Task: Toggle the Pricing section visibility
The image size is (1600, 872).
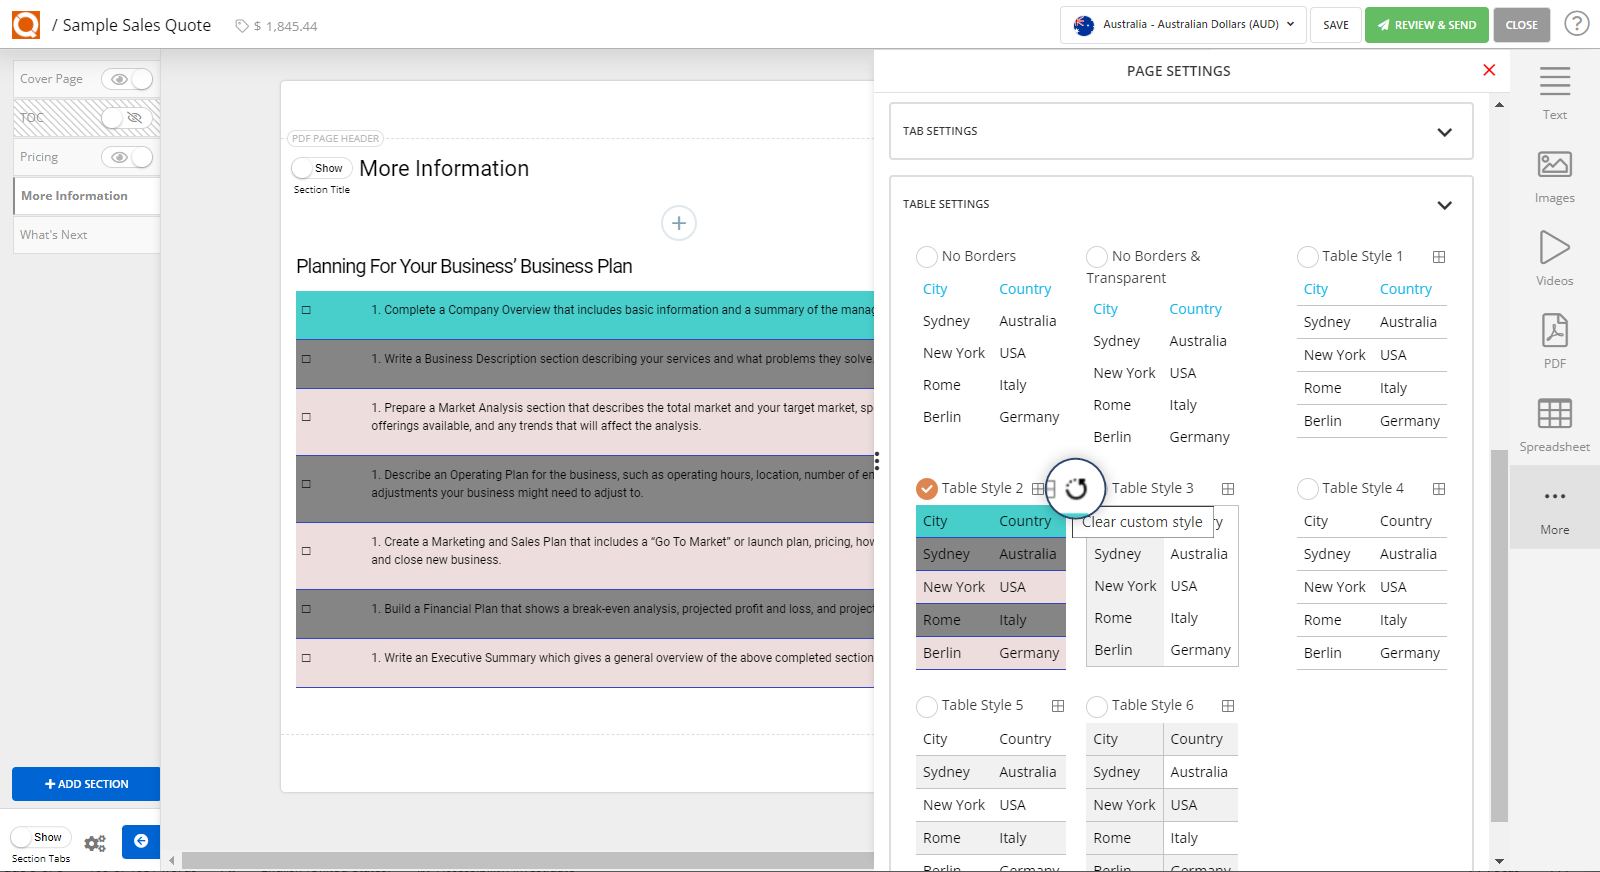Action: click(127, 157)
